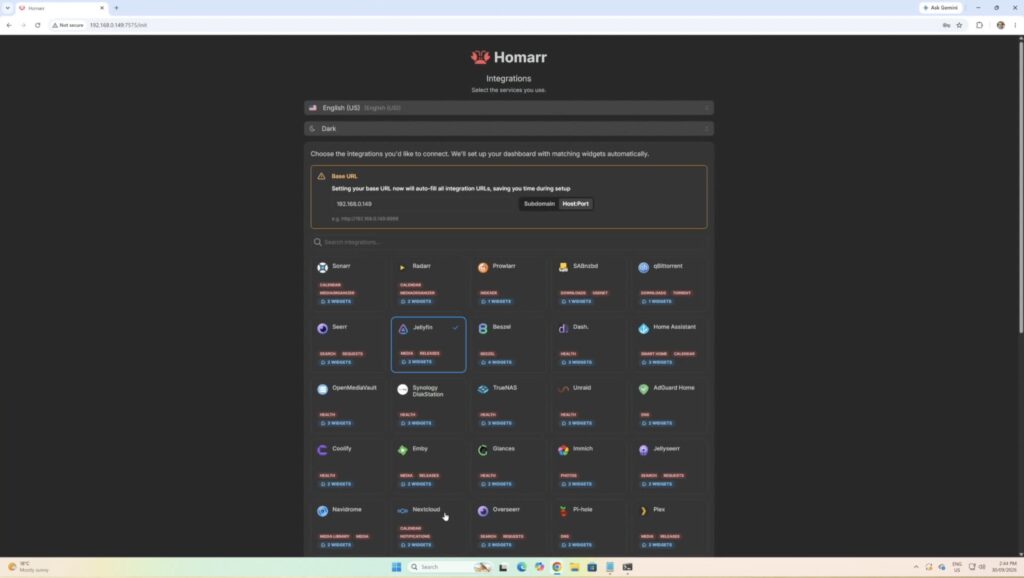This screenshot has width=1024, height=578.
Task: Click the Dash. integration icon
Action: (x=563, y=329)
